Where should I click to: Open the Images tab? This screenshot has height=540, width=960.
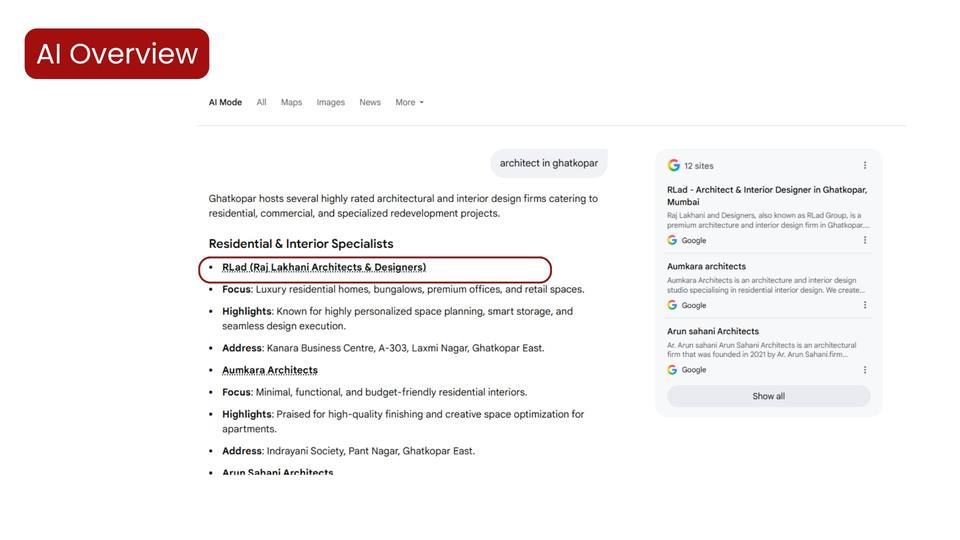point(331,102)
